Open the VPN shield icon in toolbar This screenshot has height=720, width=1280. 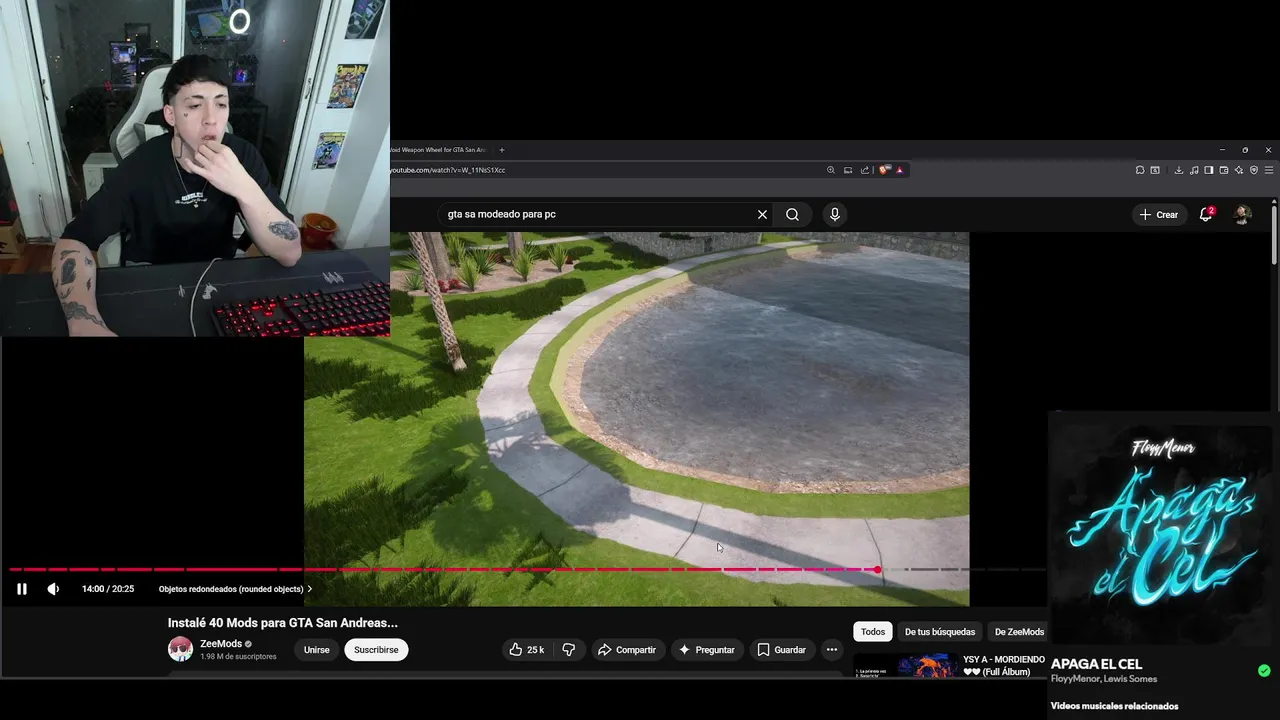1254,170
